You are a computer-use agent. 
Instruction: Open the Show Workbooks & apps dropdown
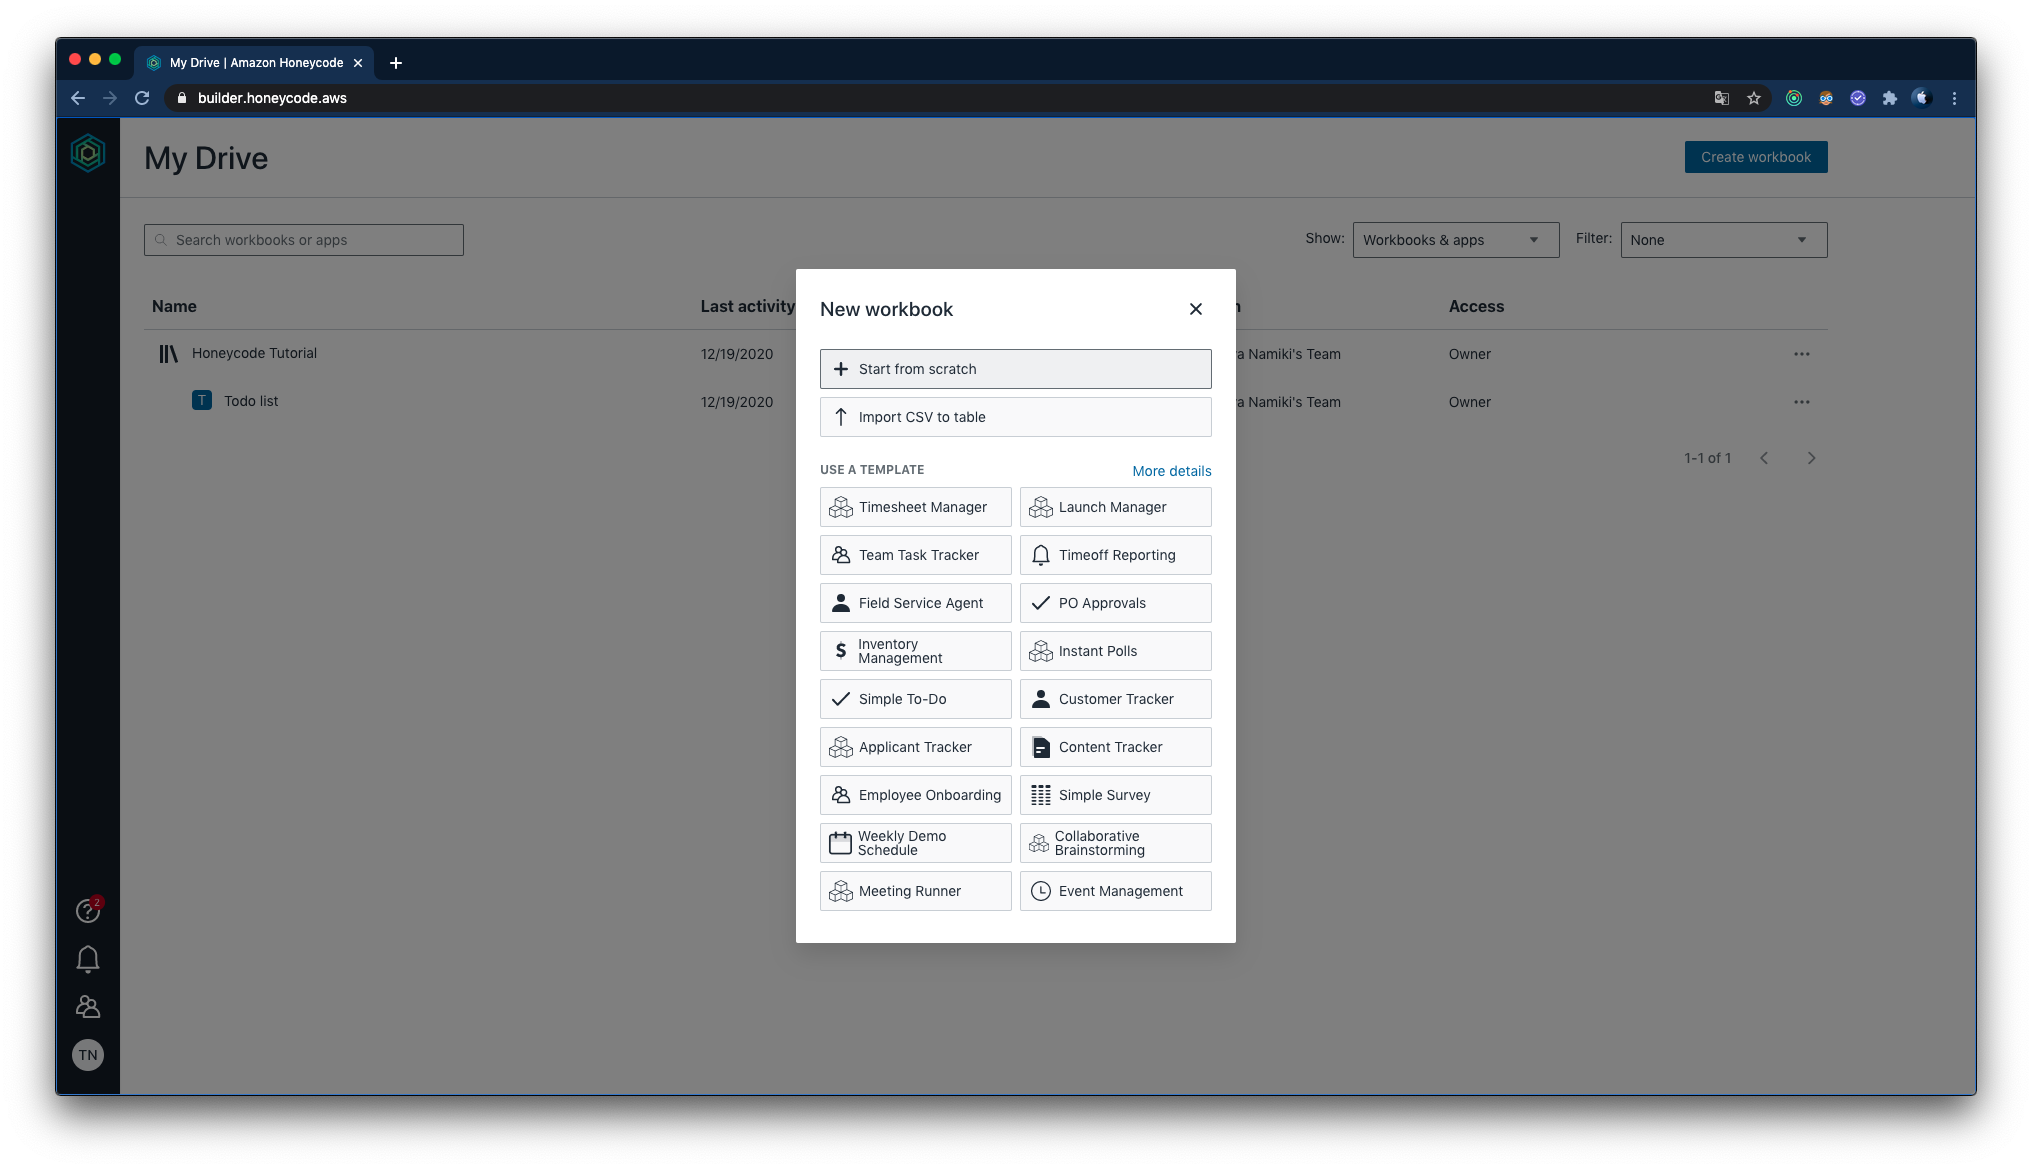point(1455,240)
